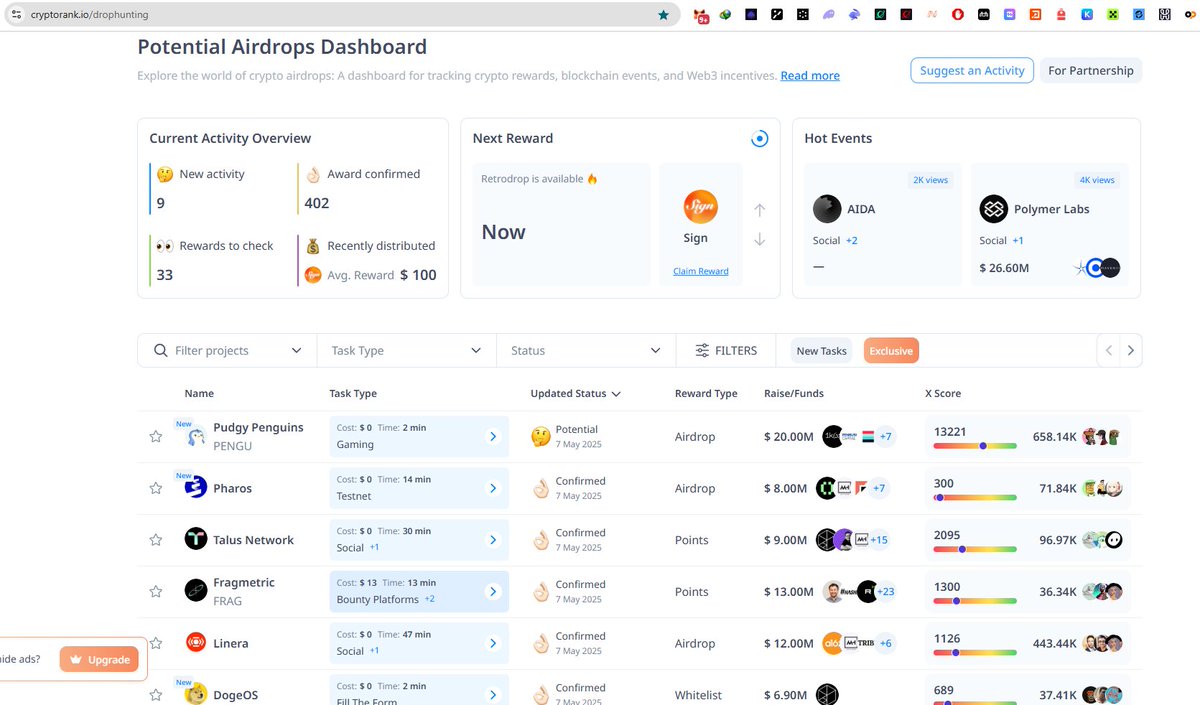
Task: Click Polymer Labs investor logos
Action: (1097, 268)
